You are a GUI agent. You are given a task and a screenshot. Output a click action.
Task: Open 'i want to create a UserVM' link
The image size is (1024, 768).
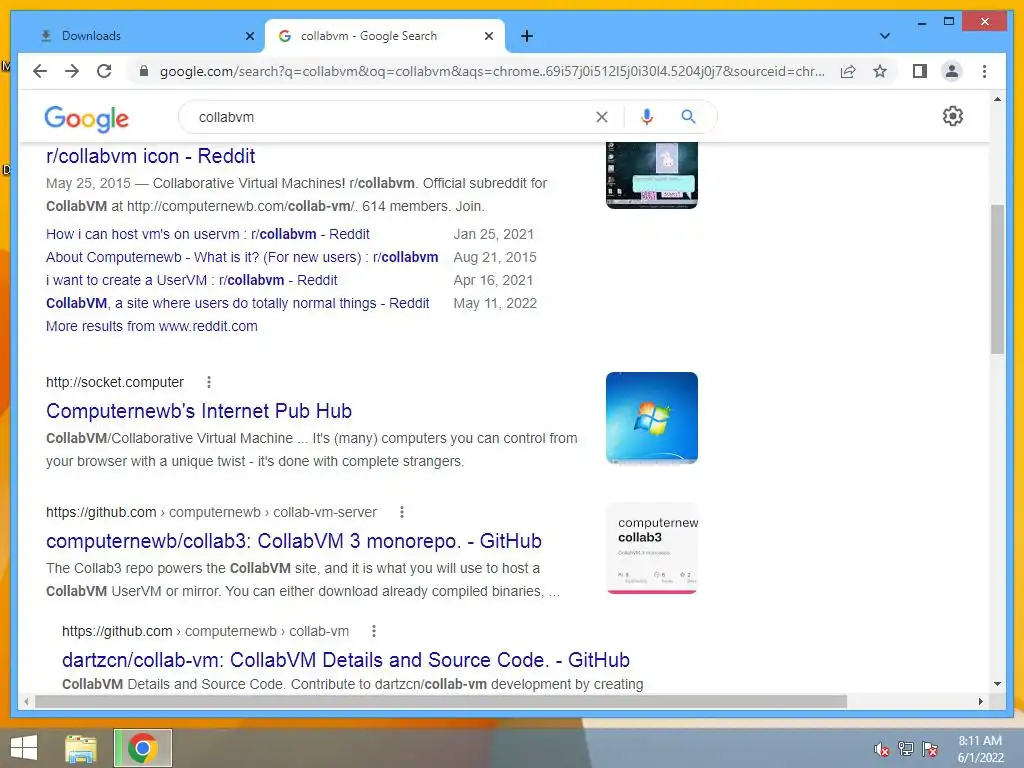191,280
